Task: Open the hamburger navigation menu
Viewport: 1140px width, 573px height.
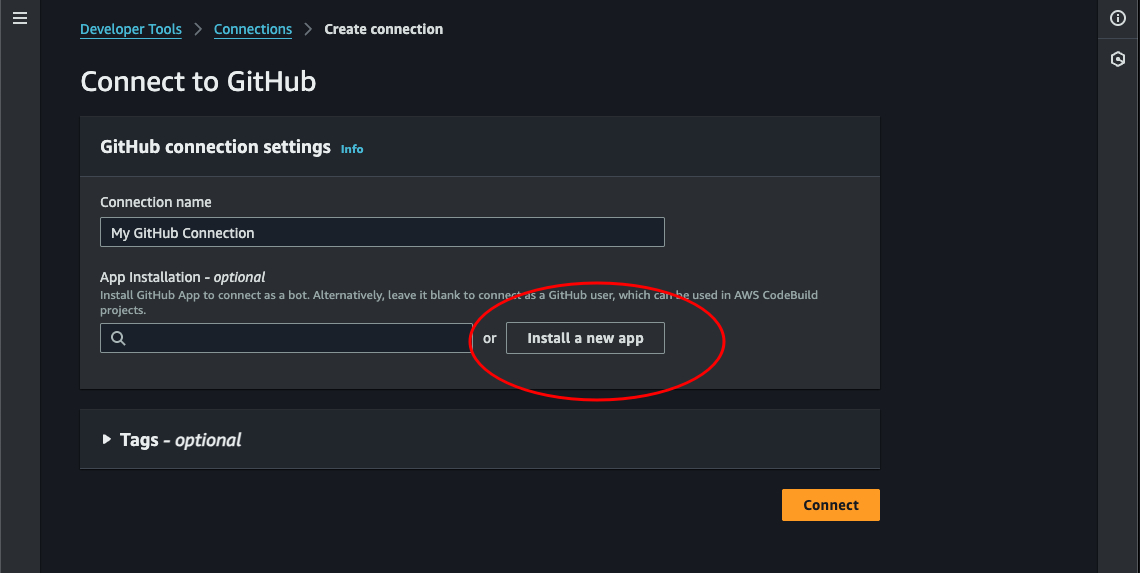Action: click(20, 19)
